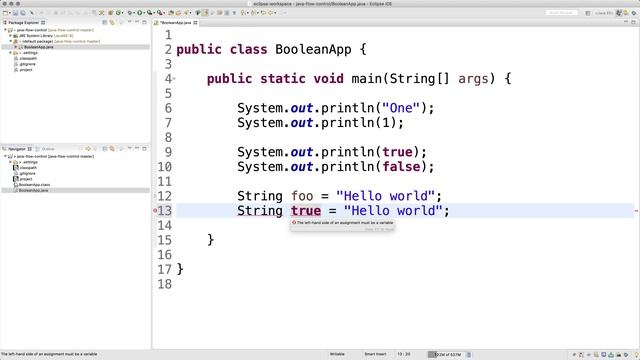Collapse the default package node
Screen dimensions: 640x360
click(11, 42)
